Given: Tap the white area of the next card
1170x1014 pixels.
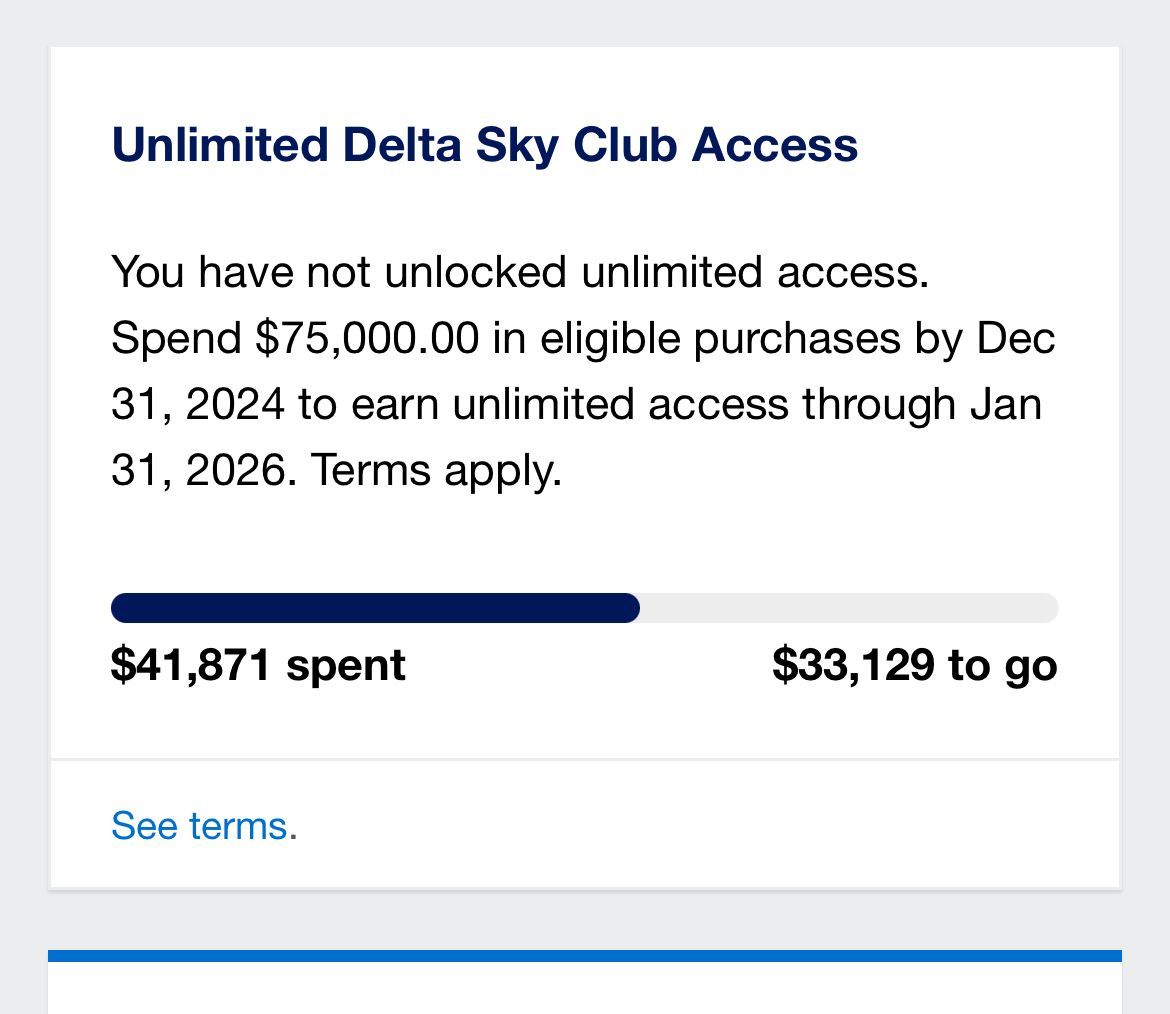Looking at the screenshot, I should tap(585, 990).
